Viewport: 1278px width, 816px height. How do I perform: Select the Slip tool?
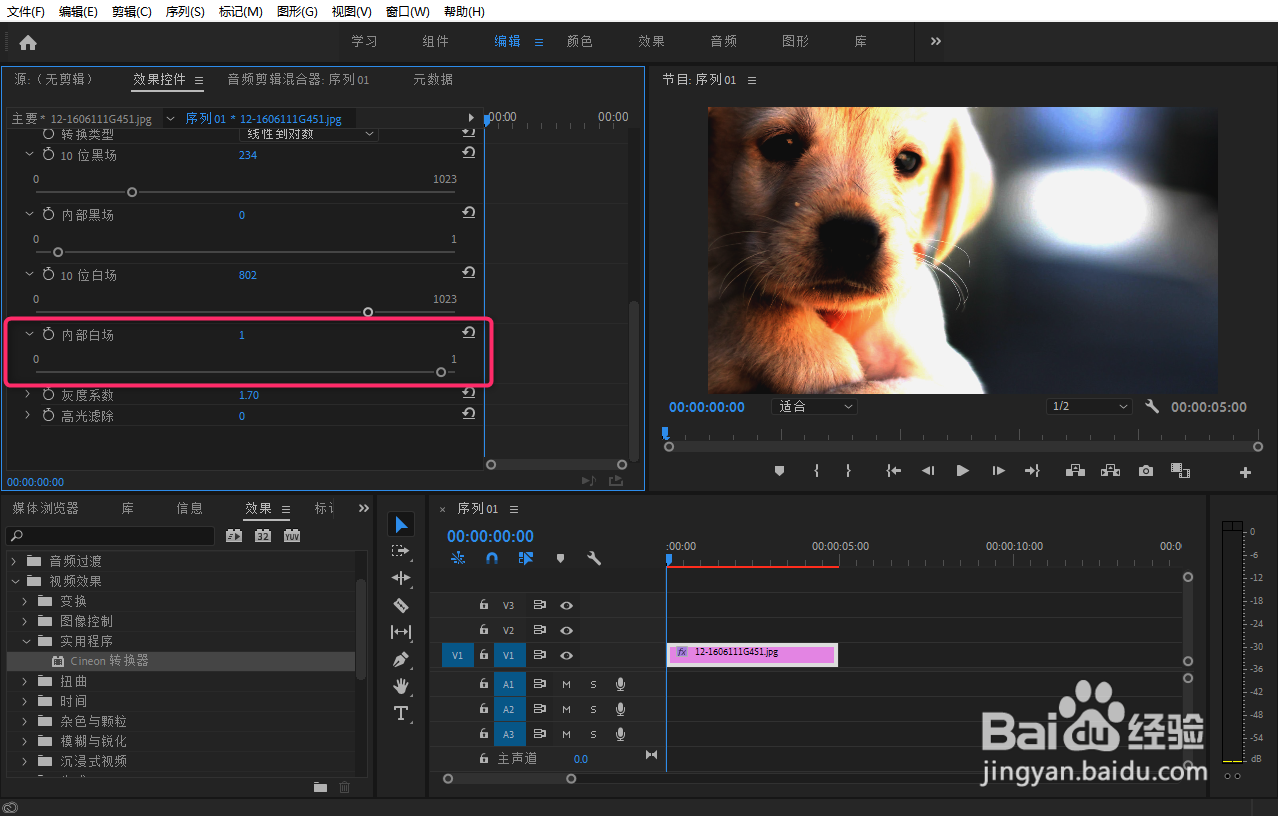tap(401, 632)
